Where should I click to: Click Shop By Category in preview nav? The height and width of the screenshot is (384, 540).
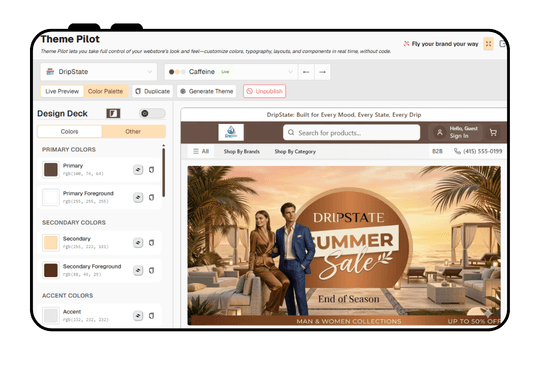coord(295,152)
